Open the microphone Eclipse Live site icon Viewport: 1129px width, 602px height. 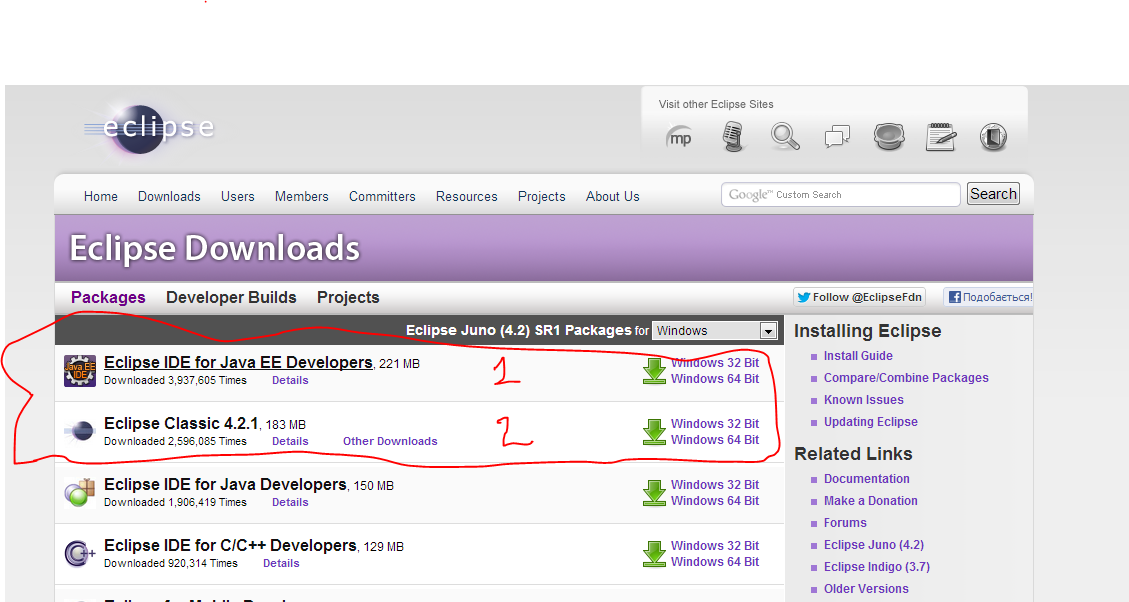[x=732, y=137]
